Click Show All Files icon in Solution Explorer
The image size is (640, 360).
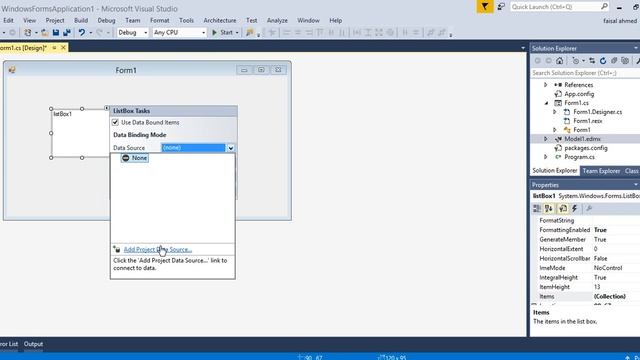tap(625, 61)
